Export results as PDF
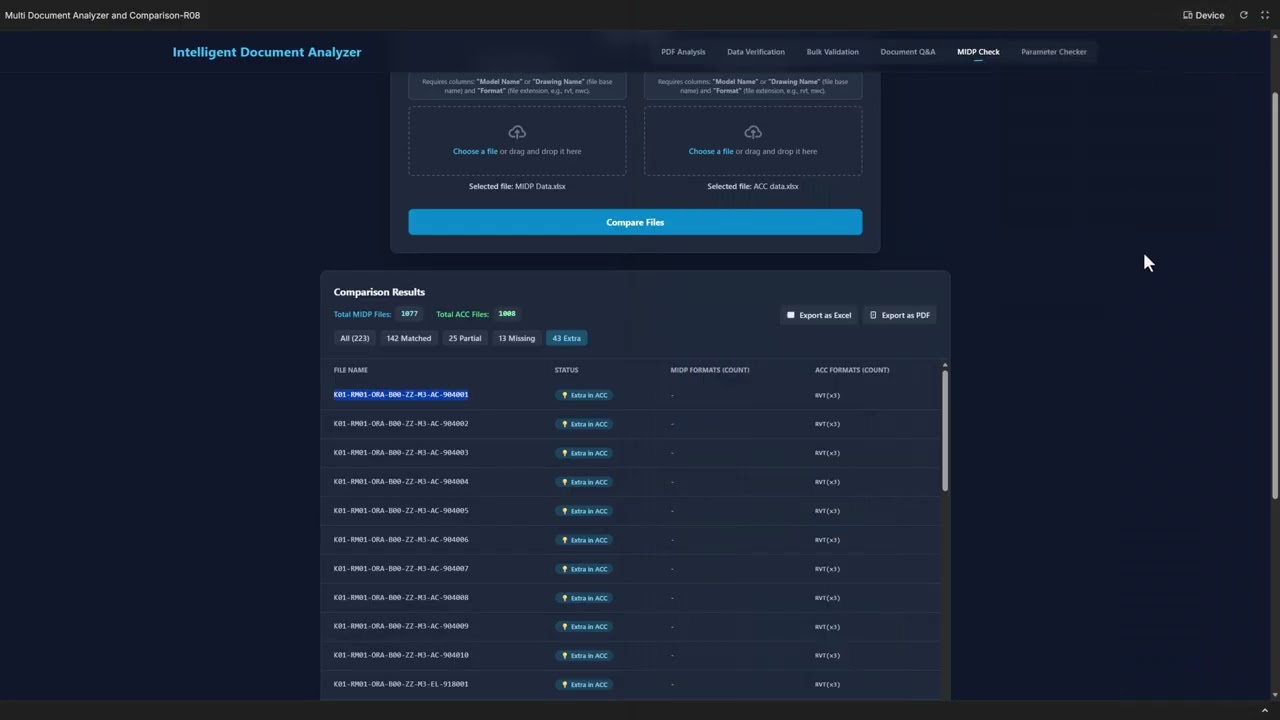This screenshot has width=1280, height=720. (x=900, y=315)
